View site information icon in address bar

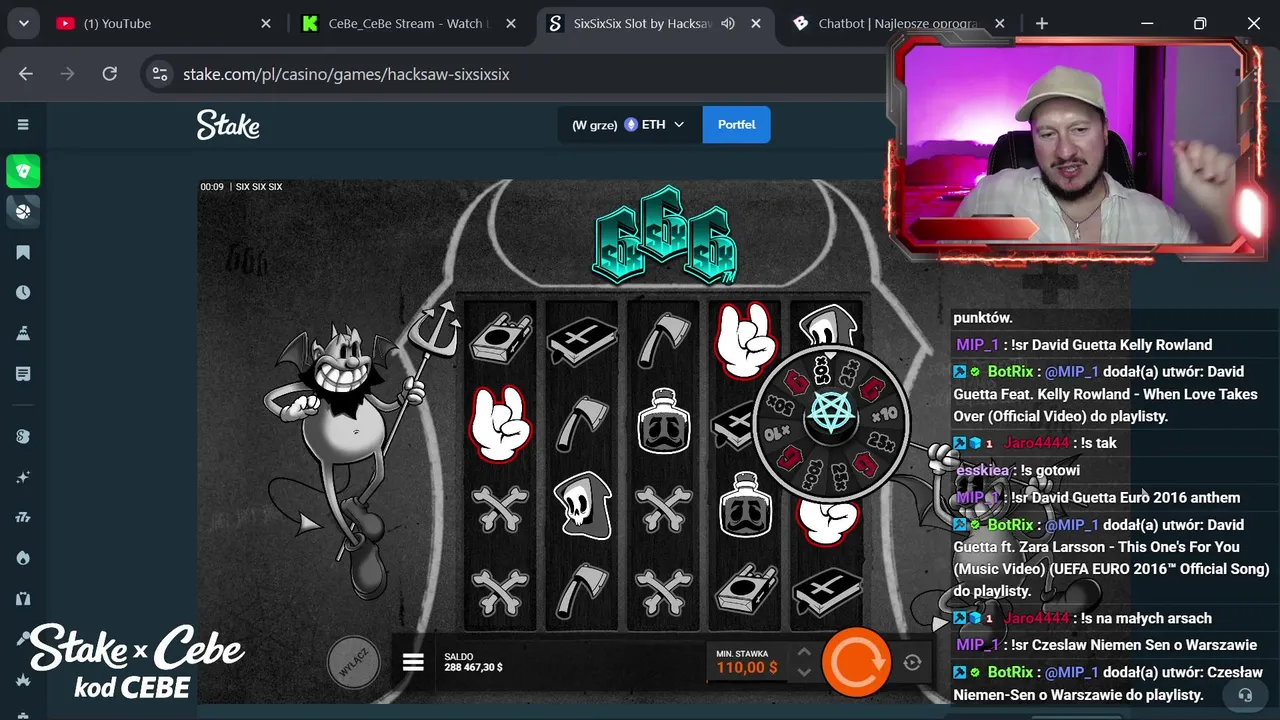[x=159, y=74]
